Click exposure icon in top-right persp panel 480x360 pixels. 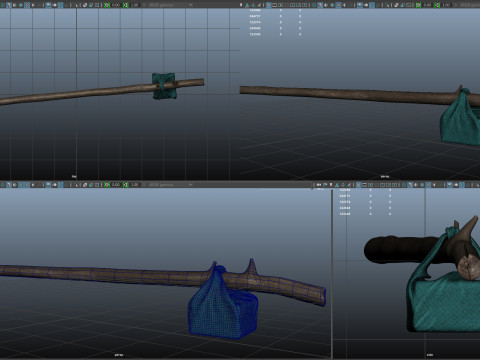[x=418, y=5]
